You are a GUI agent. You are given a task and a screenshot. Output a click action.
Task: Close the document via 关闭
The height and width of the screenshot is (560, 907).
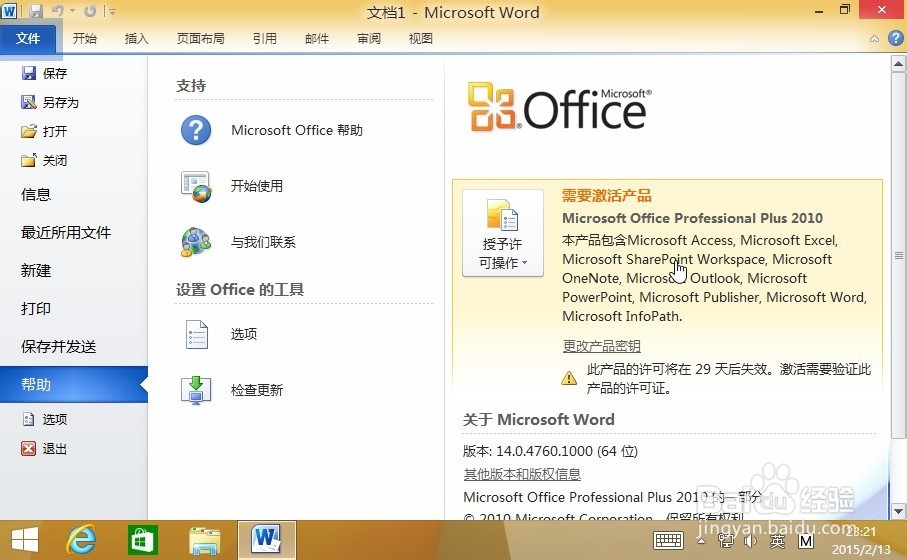(44, 160)
